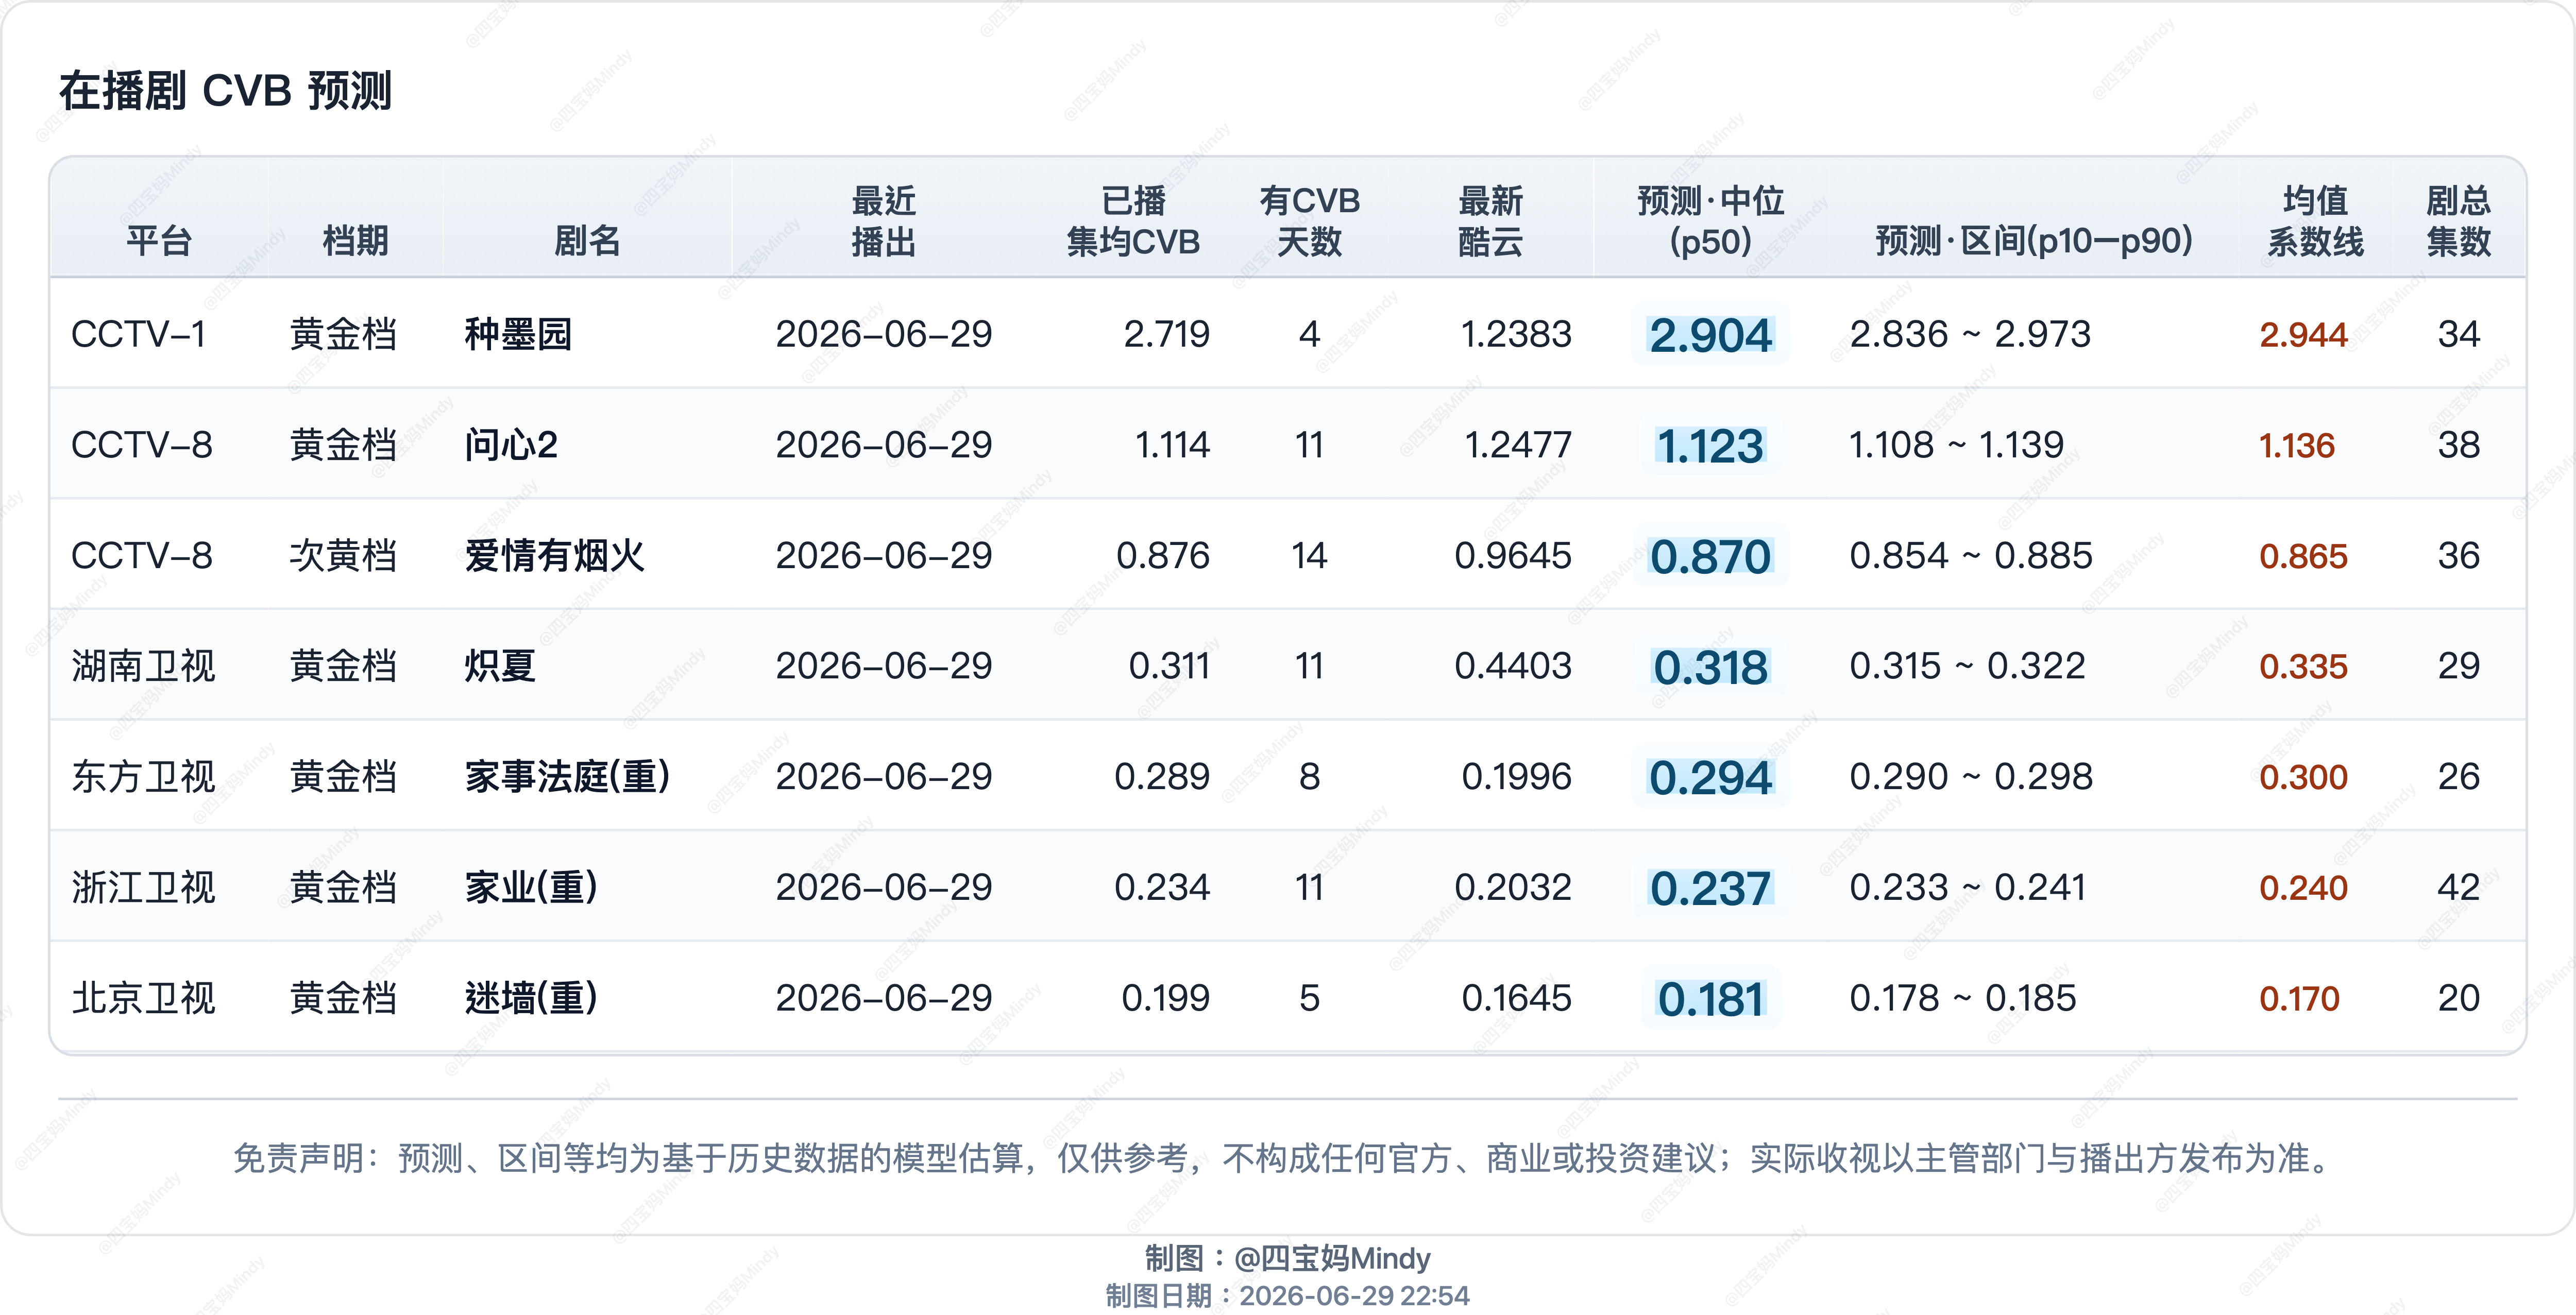
Task: Click the Kuyun value 1.2383
Action: point(1516,334)
